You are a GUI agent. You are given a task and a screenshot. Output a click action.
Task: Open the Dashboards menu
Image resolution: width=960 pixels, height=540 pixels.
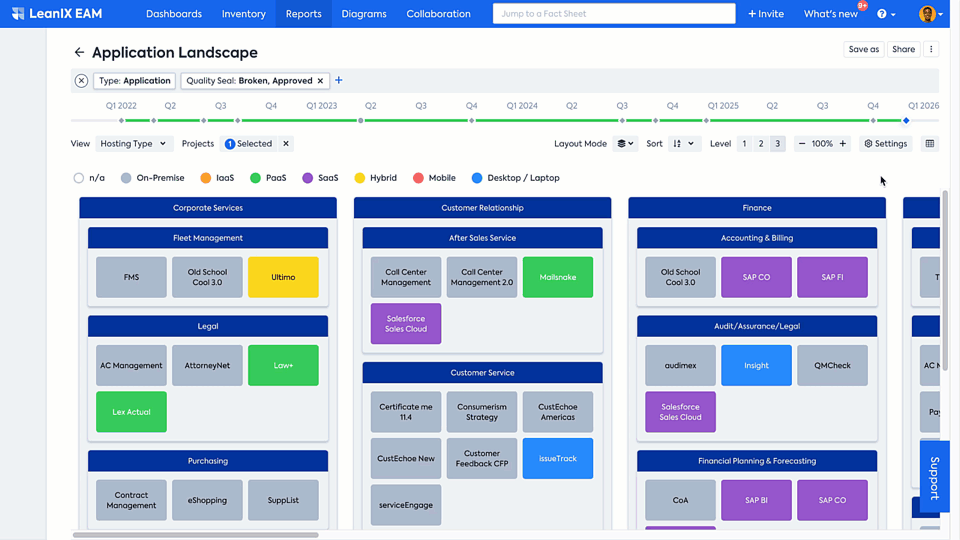[x=174, y=13]
